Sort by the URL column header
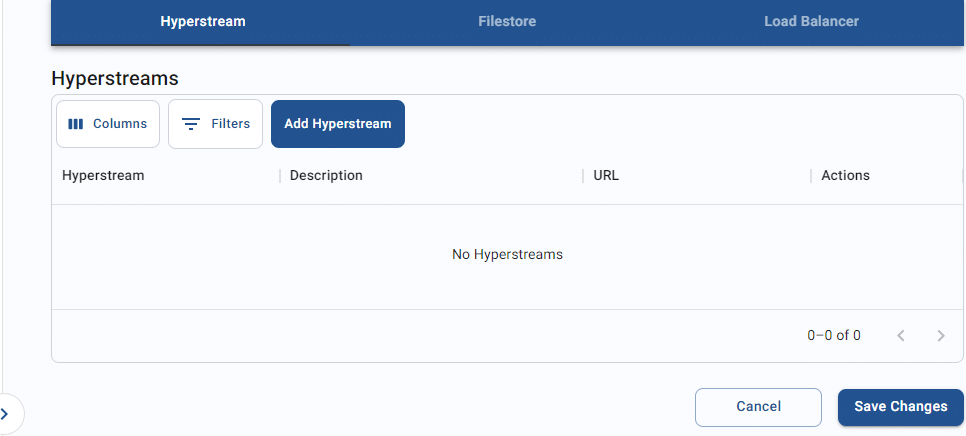The width and height of the screenshot is (966, 436). tap(606, 176)
